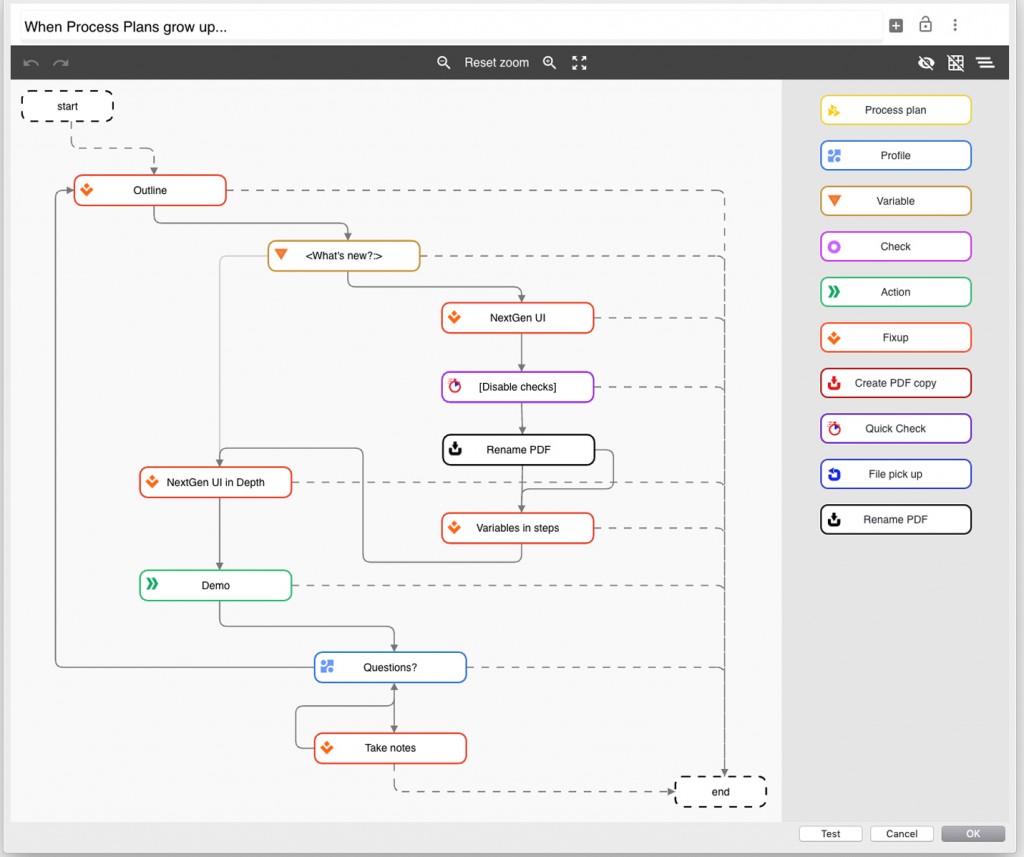Open the three-dot options menu
Viewport: 1024px width, 857px height.
(955, 26)
